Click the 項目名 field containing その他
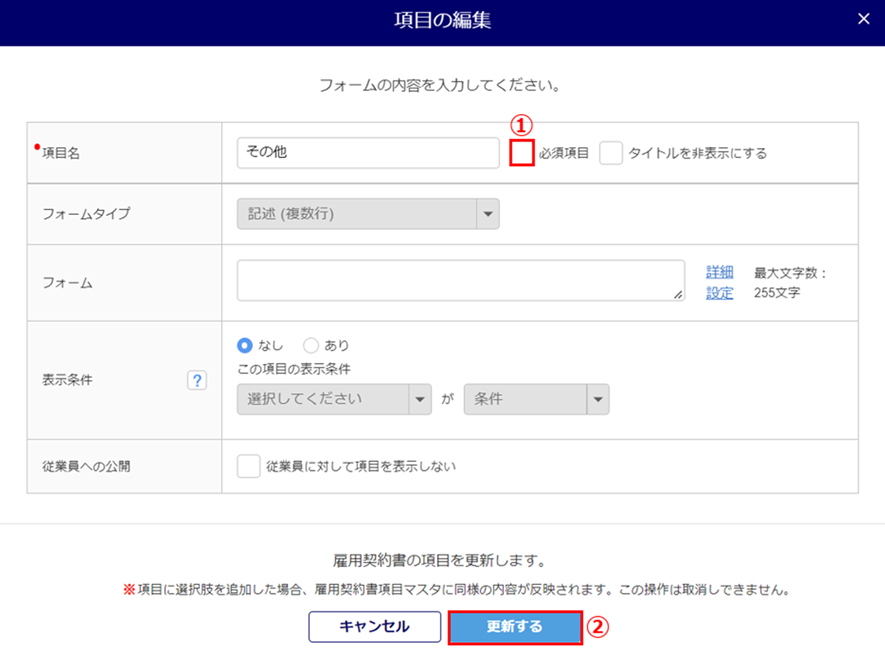Viewport: 885px width, 661px height. [x=367, y=153]
